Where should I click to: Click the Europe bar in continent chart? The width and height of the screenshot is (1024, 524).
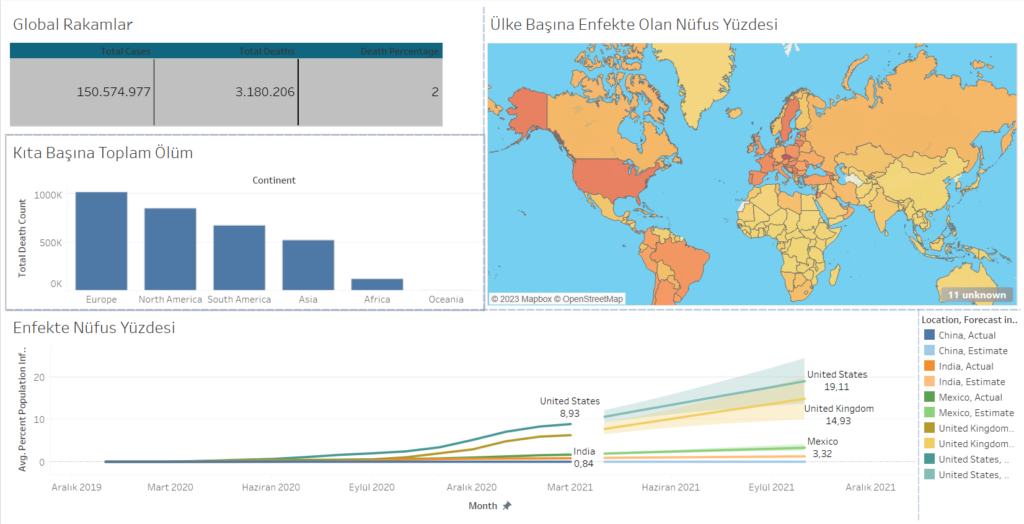101,240
